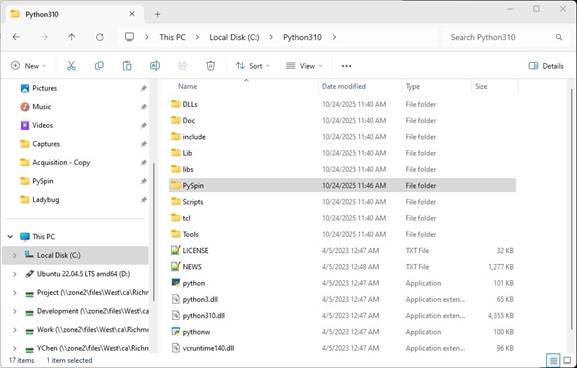Screen dimensions: 577x368
Task: Switch to large thumbnails view icon in status bar
Action: coord(567,360)
